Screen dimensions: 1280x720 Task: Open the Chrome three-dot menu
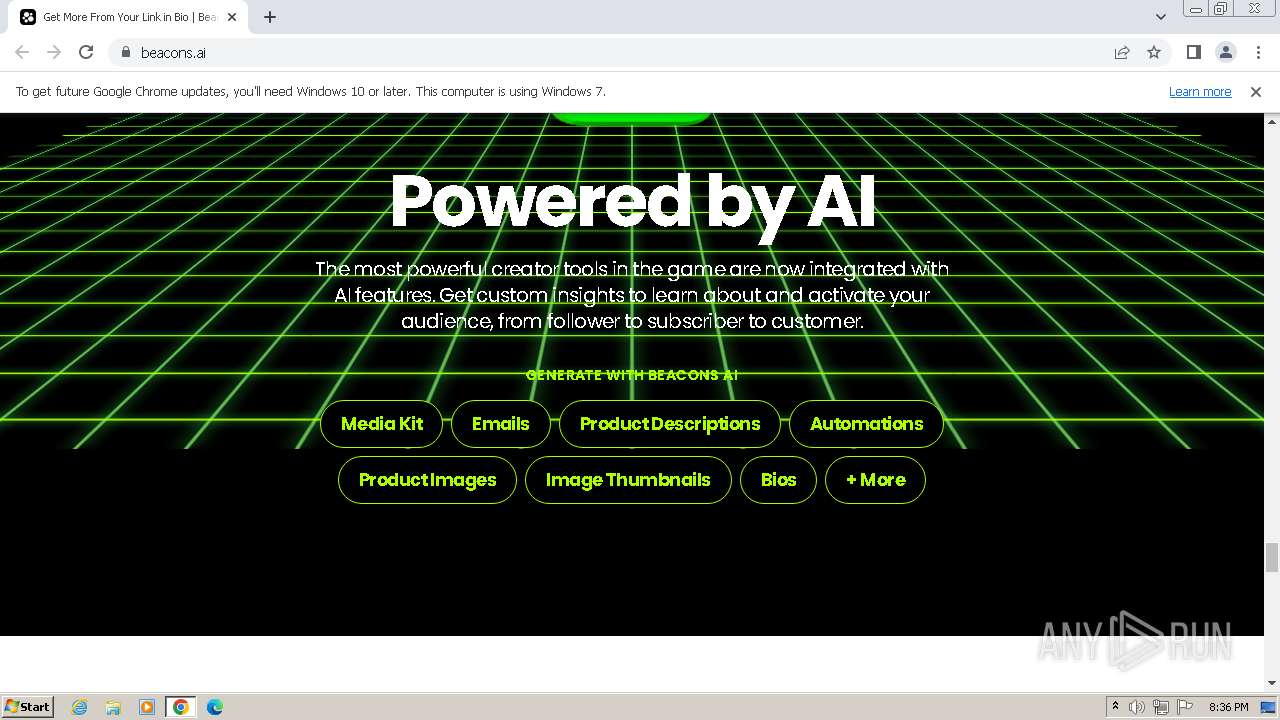[1258, 52]
